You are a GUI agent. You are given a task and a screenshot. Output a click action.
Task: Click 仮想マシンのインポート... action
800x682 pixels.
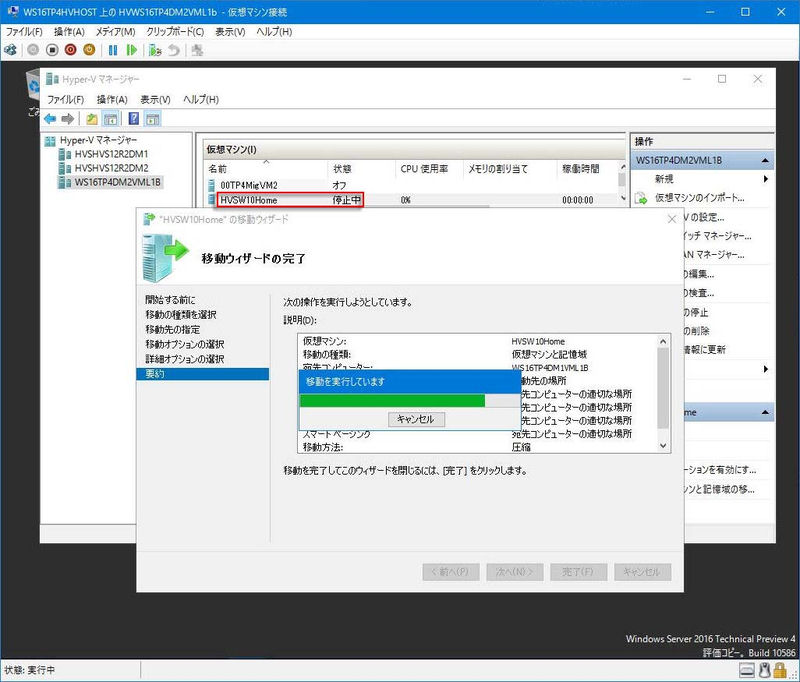tap(699, 198)
